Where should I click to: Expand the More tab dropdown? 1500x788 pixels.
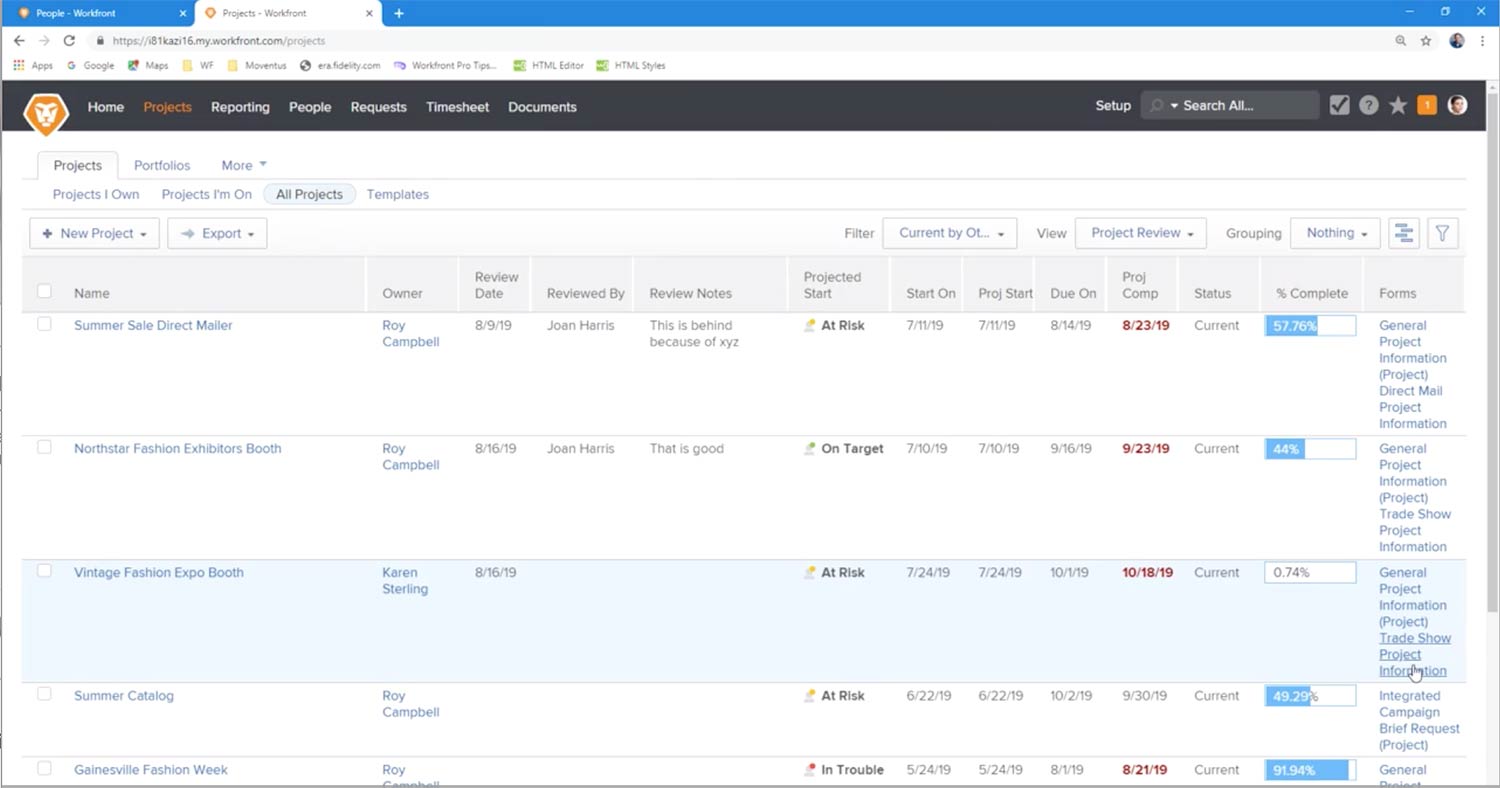244,165
